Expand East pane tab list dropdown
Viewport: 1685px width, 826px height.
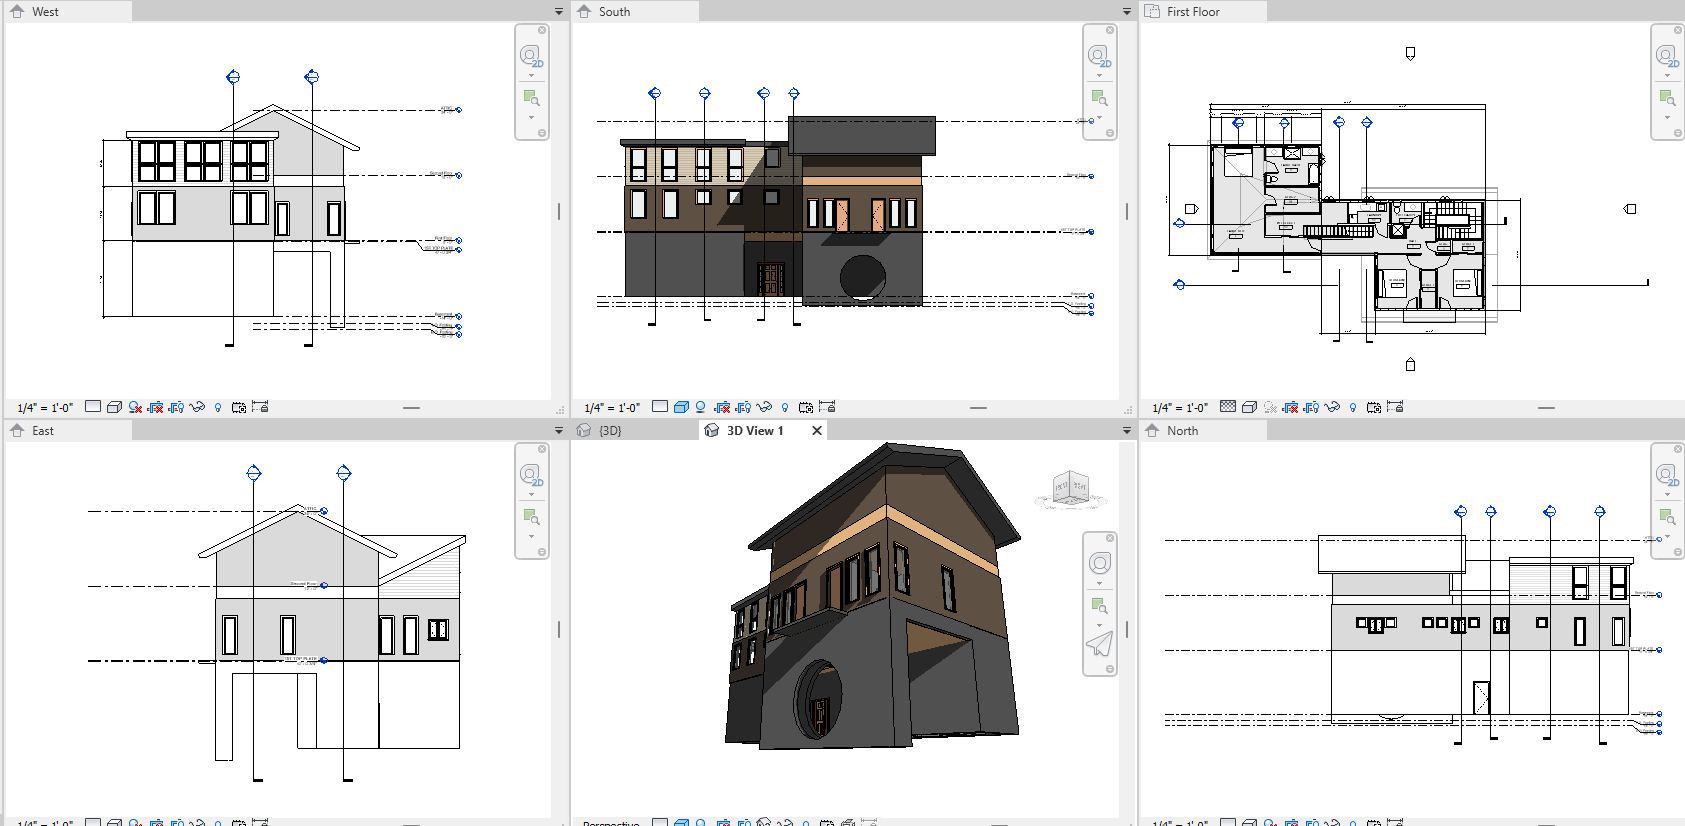point(559,431)
